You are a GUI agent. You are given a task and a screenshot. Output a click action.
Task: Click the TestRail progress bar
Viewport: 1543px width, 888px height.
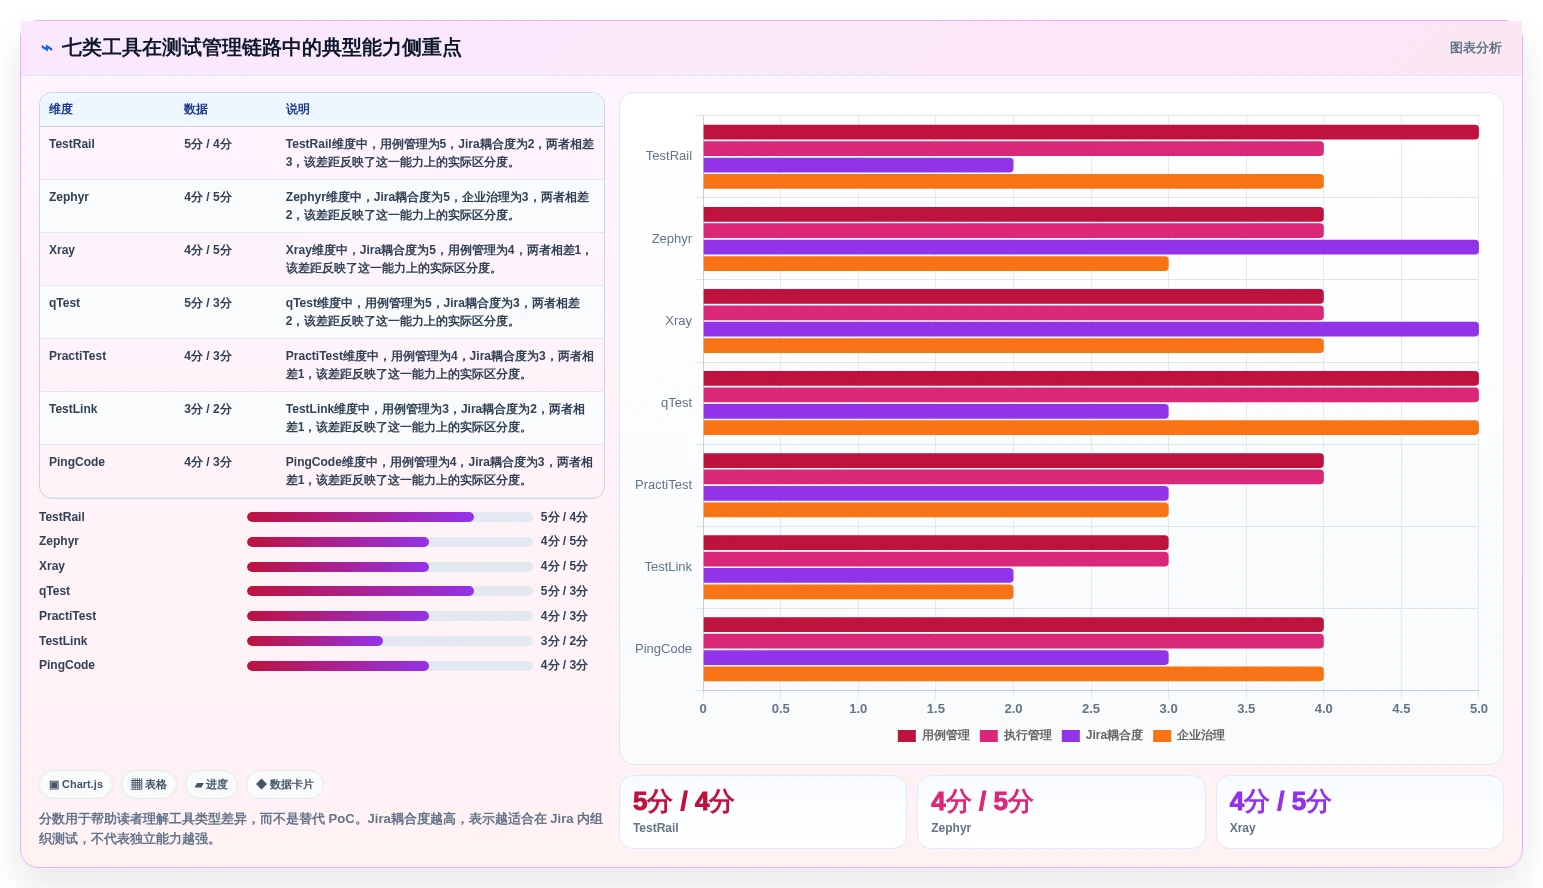[390, 517]
